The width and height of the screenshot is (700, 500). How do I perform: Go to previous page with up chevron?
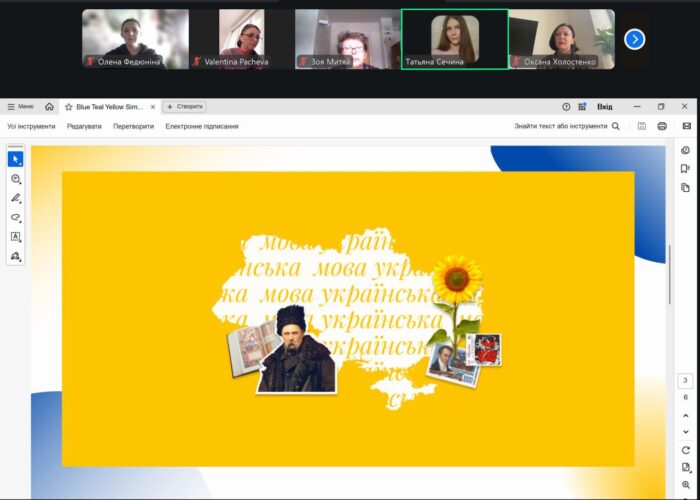click(685, 414)
